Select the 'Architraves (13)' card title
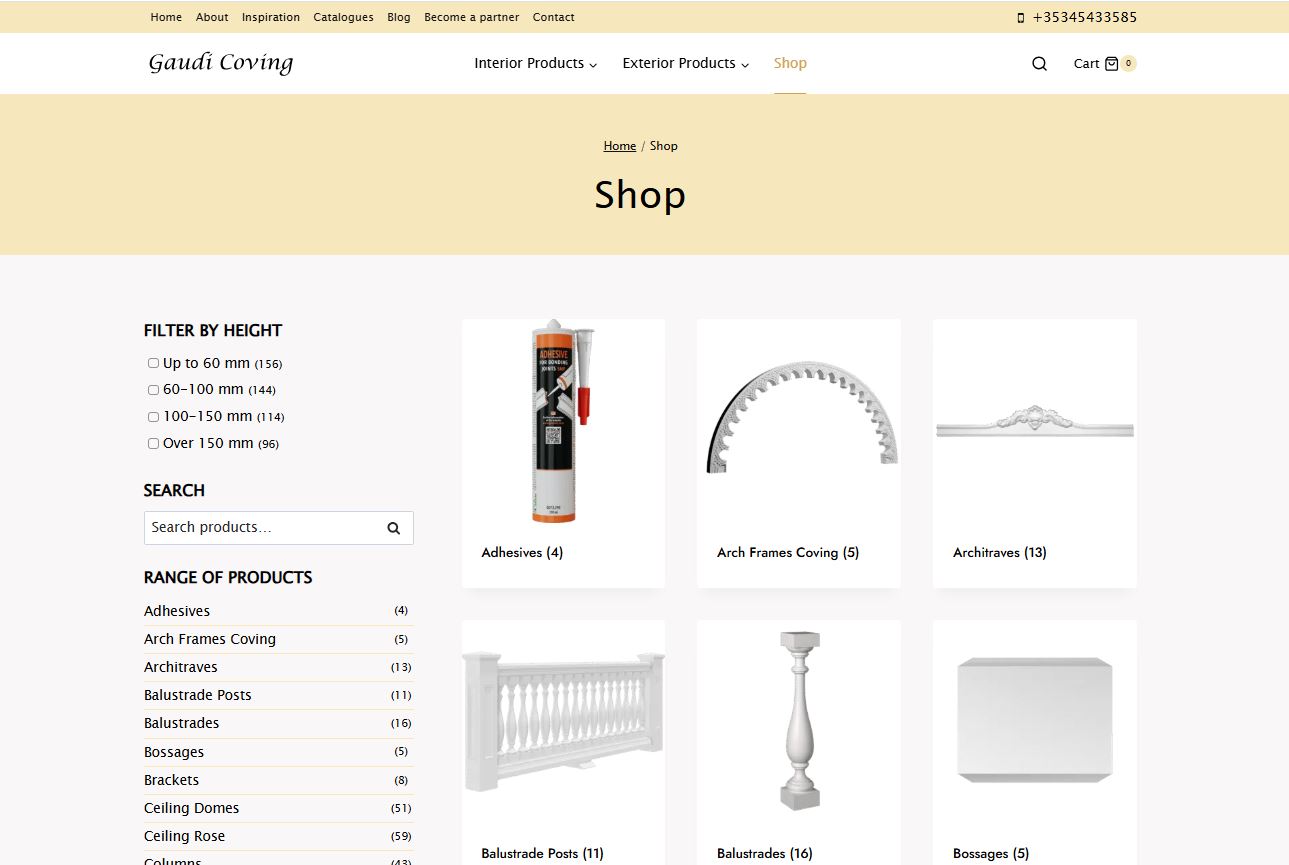The height and width of the screenshot is (865, 1289). tap(1000, 553)
